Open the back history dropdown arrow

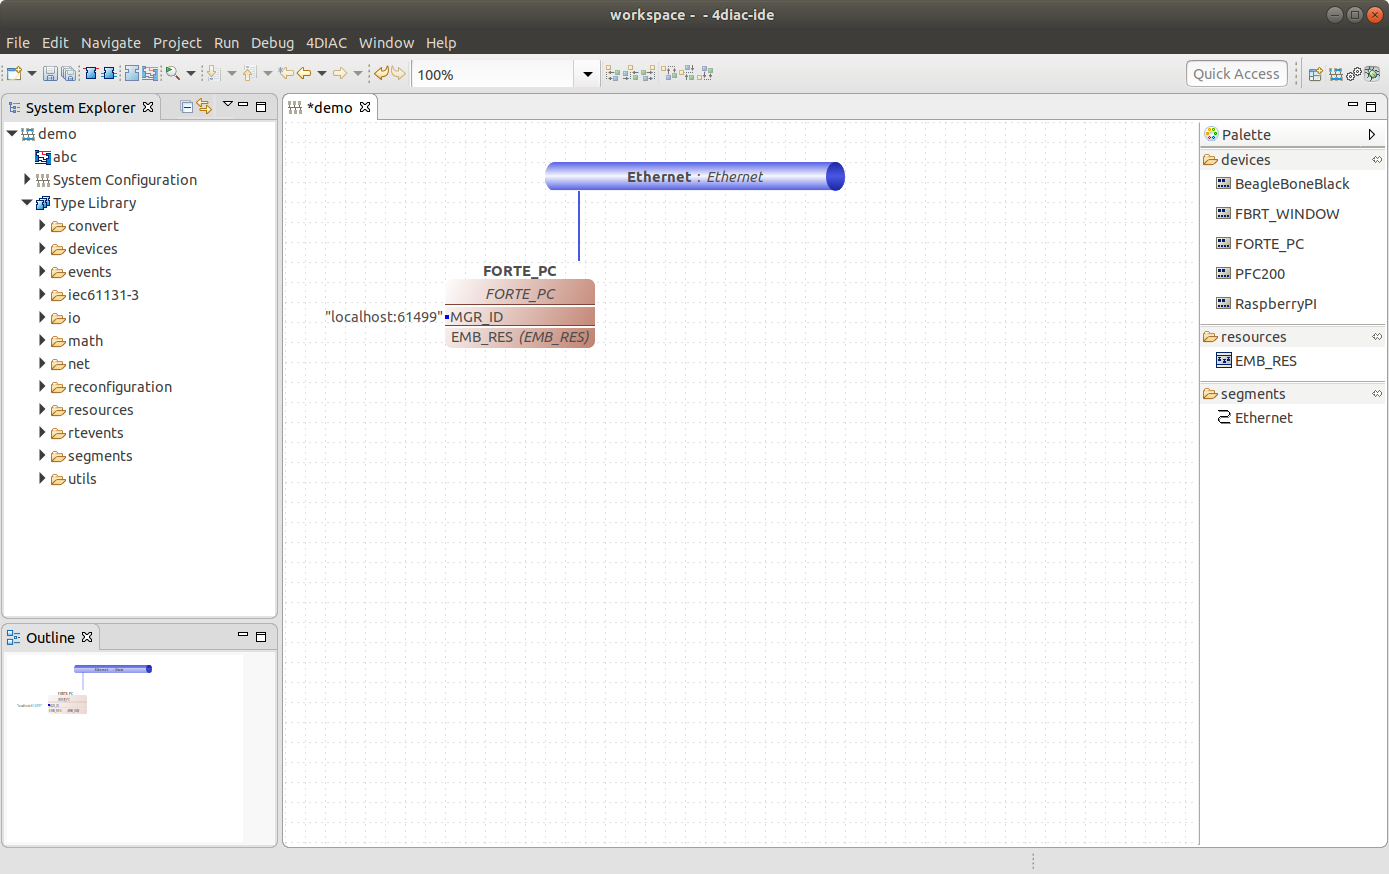(322, 73)
